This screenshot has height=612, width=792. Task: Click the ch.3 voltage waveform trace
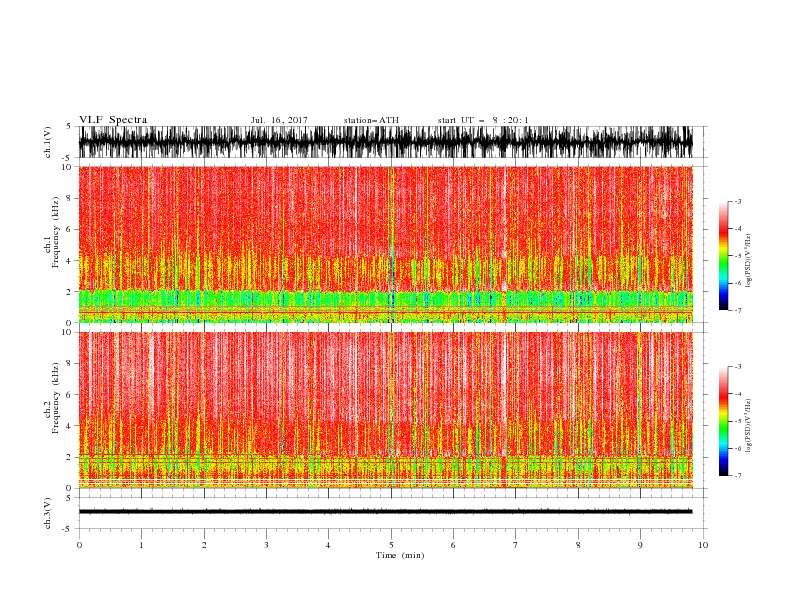(386, 512)
